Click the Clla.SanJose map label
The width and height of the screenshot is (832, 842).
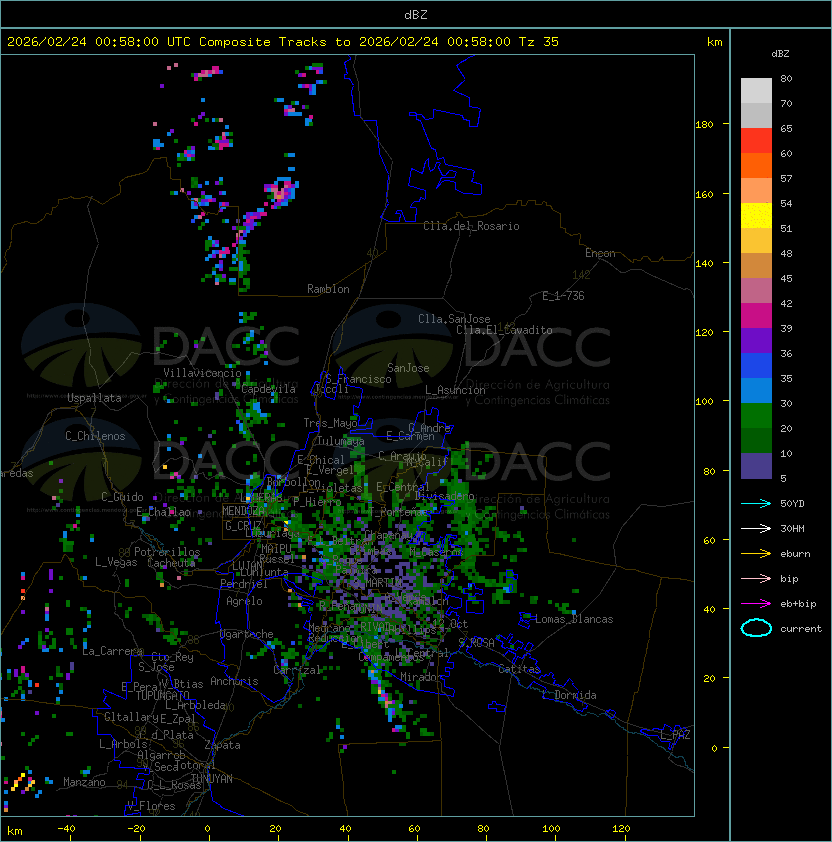click(454, 319)
